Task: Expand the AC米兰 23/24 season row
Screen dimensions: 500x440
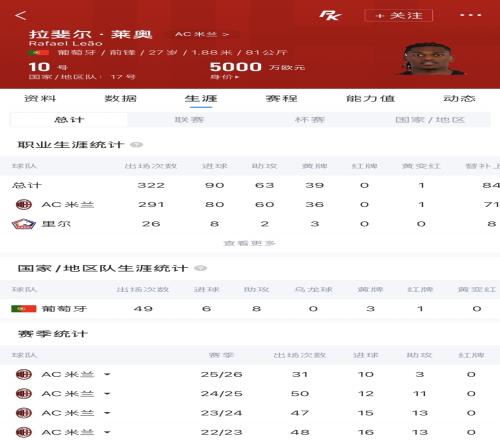Action: [x=107, y=413]
